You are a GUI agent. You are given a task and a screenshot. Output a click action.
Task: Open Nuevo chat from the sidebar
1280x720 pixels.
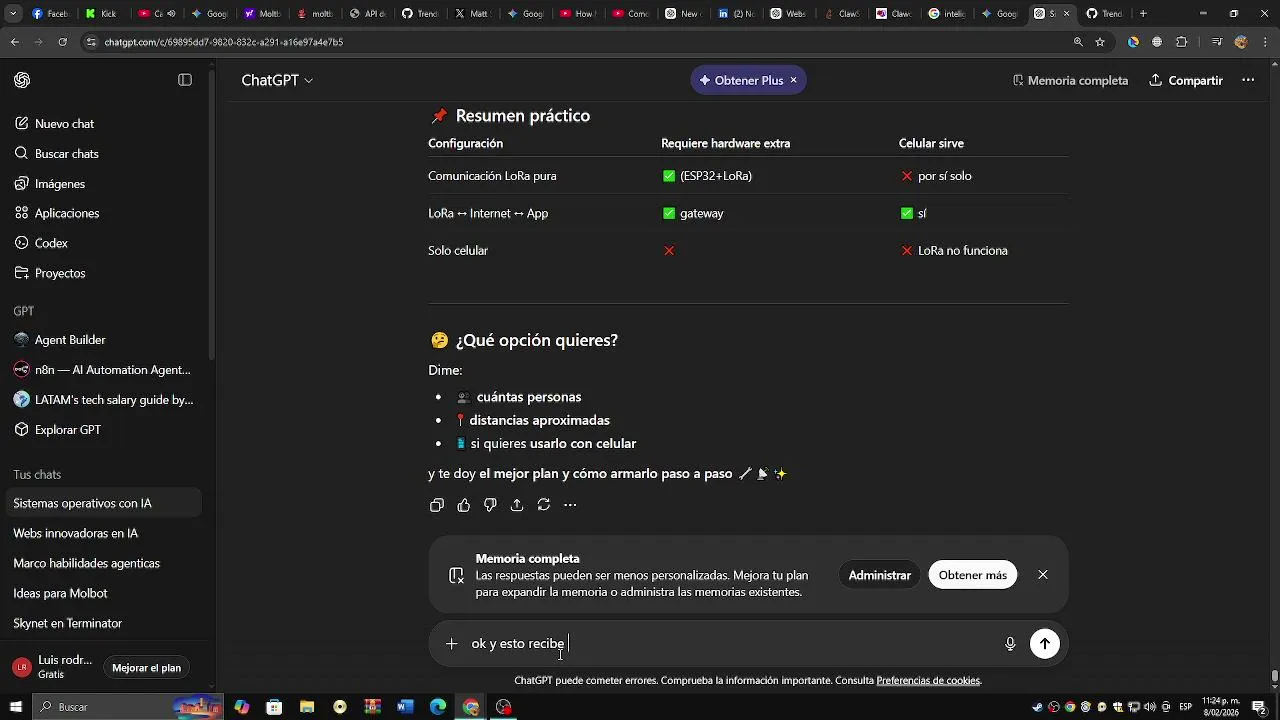click(x=64, y=124)
